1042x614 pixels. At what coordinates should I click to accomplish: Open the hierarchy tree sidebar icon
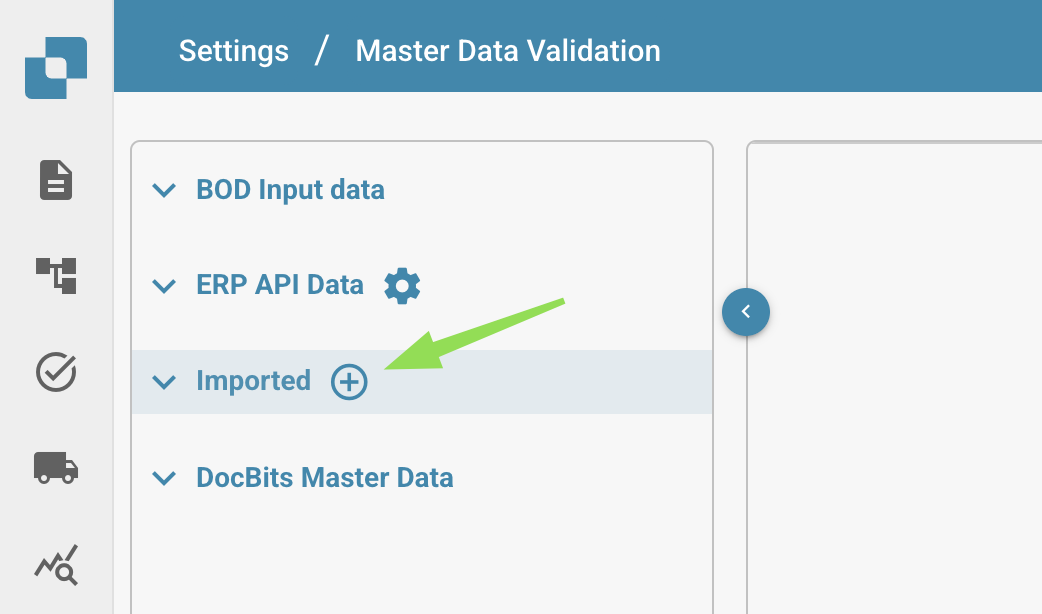click(x=56, y=275)
